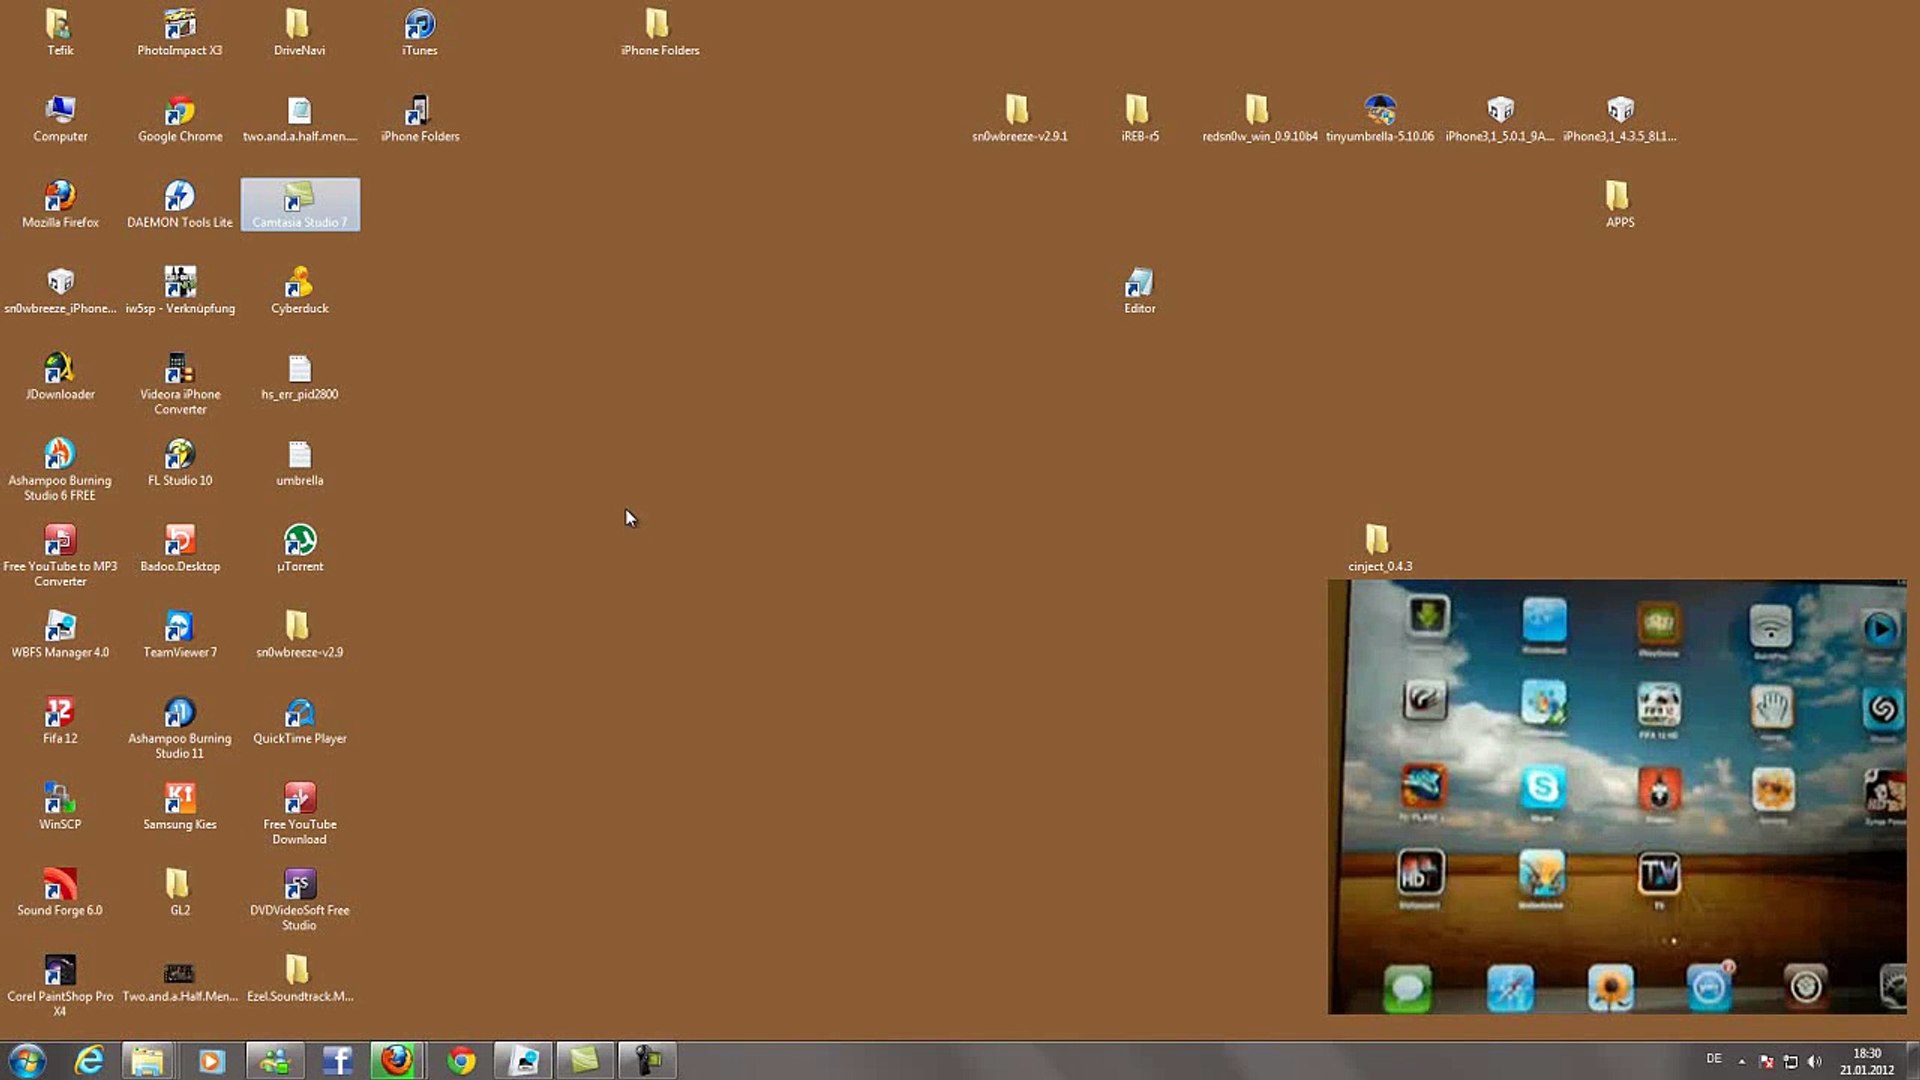Open Free YouTube to MP3 Converter

(60, 556)
